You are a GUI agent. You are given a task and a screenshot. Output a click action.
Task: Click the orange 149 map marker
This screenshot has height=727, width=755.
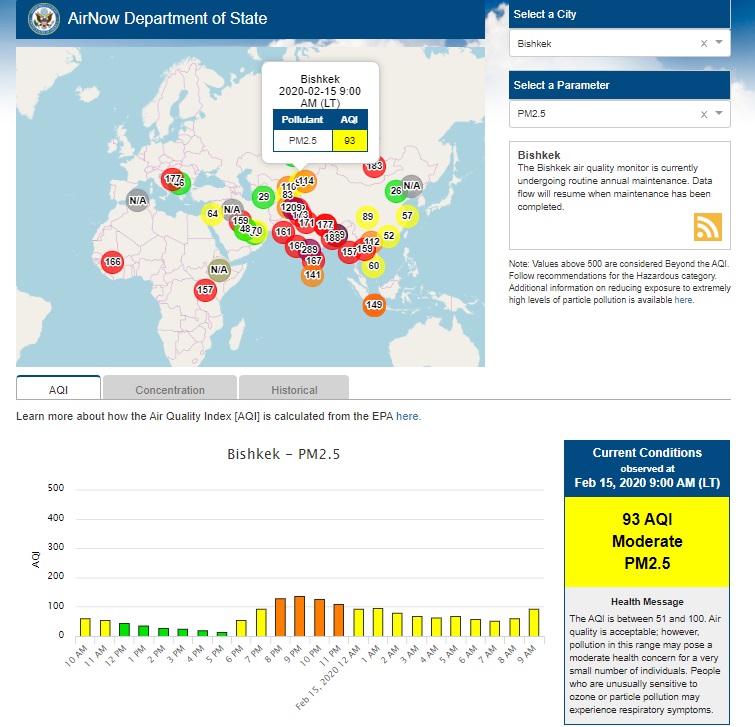[374, 305]
